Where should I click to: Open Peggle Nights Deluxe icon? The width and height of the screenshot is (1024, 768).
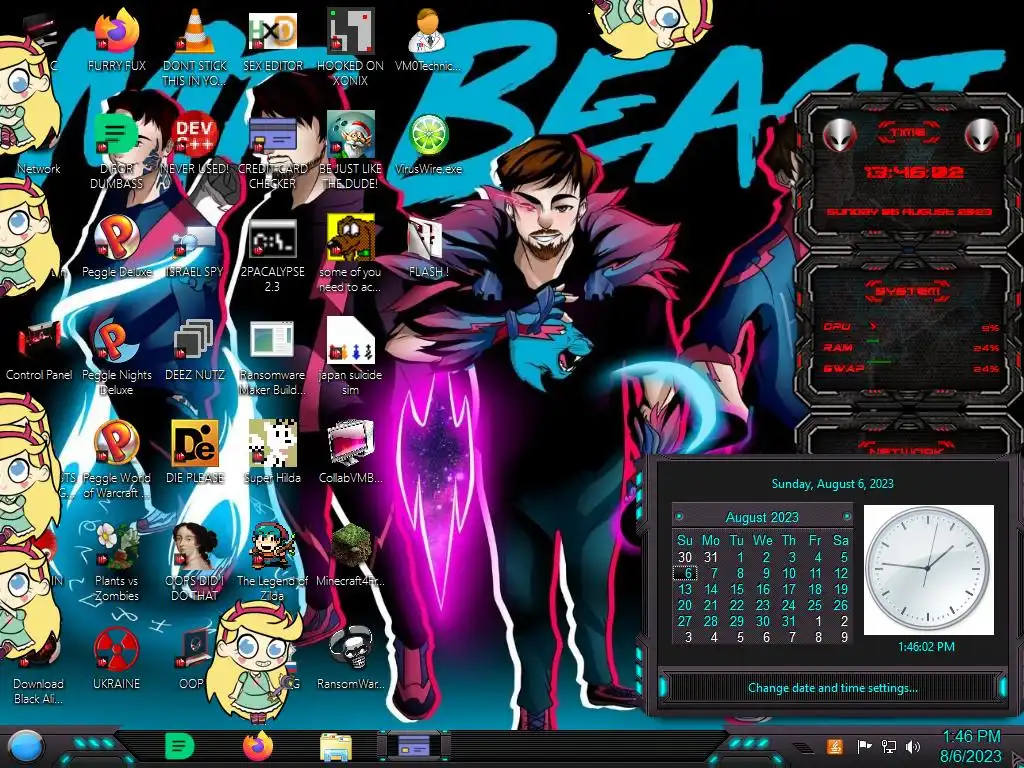pos(116,342)
